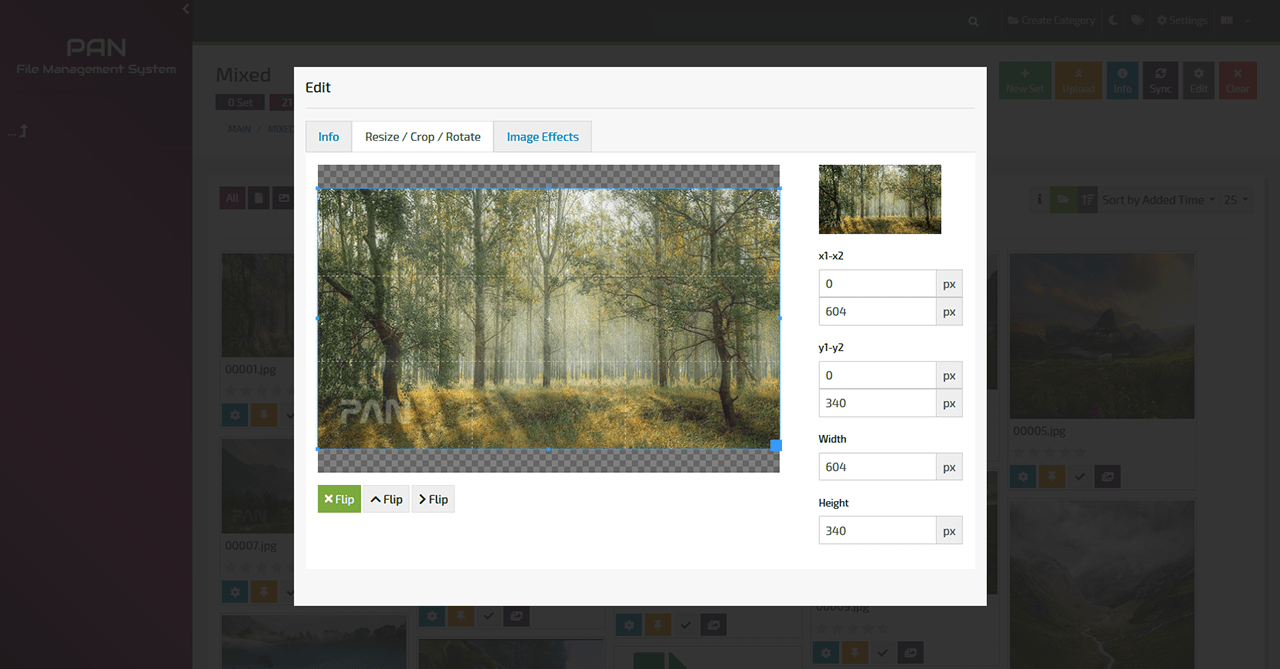This screenshot has height=669, width=1280.
Task: Click the Flip button with right chevron
Action: pyautogui.click(x=433, y=499)
